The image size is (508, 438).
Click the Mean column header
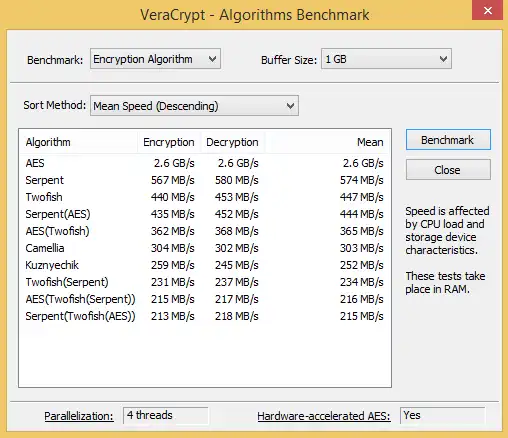[327, 142]
